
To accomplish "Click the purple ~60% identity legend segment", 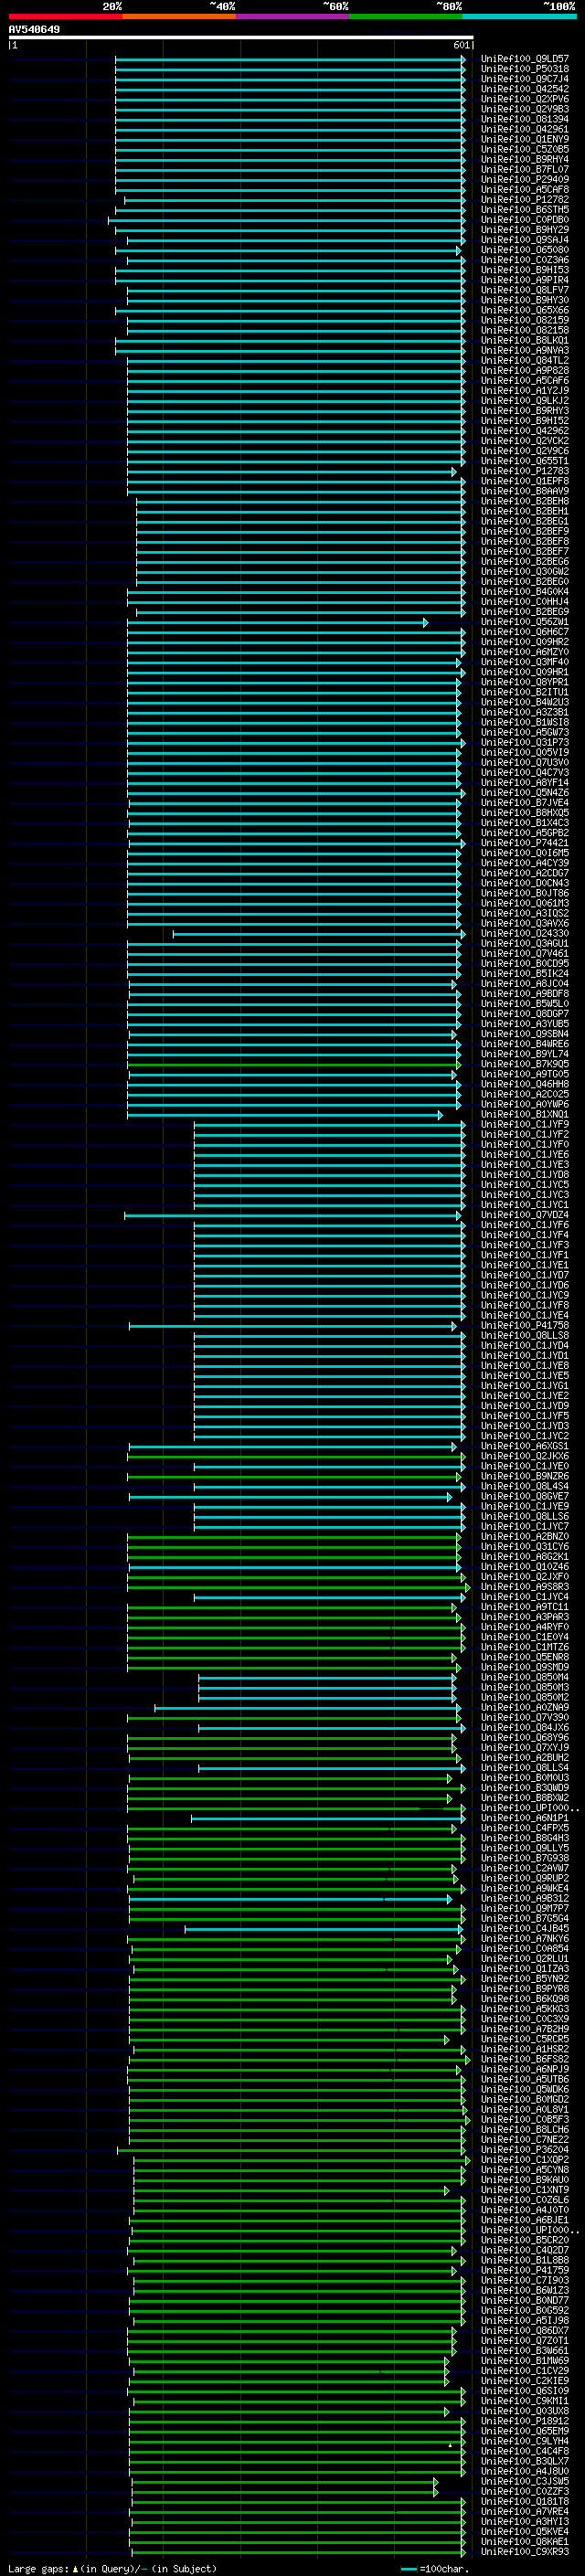I will pyautogui.click(x=292, y=16).
